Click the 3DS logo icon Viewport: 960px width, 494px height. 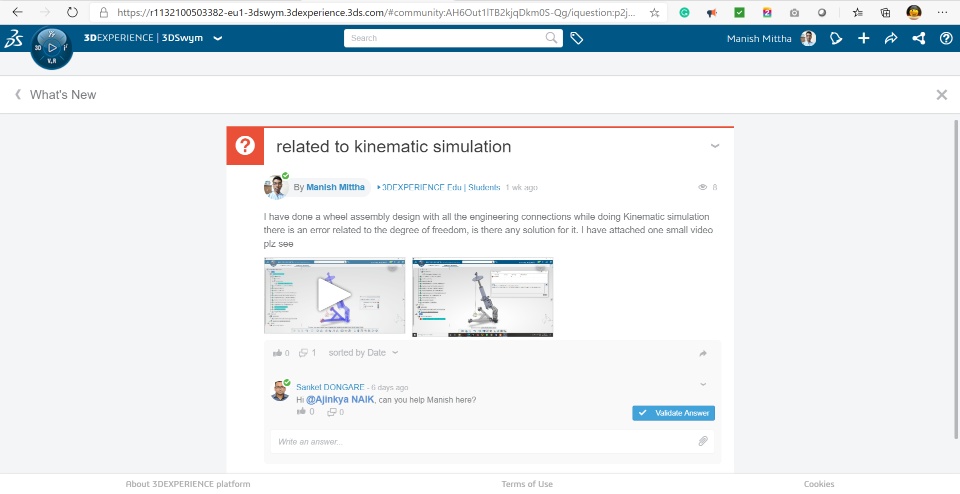13,39
